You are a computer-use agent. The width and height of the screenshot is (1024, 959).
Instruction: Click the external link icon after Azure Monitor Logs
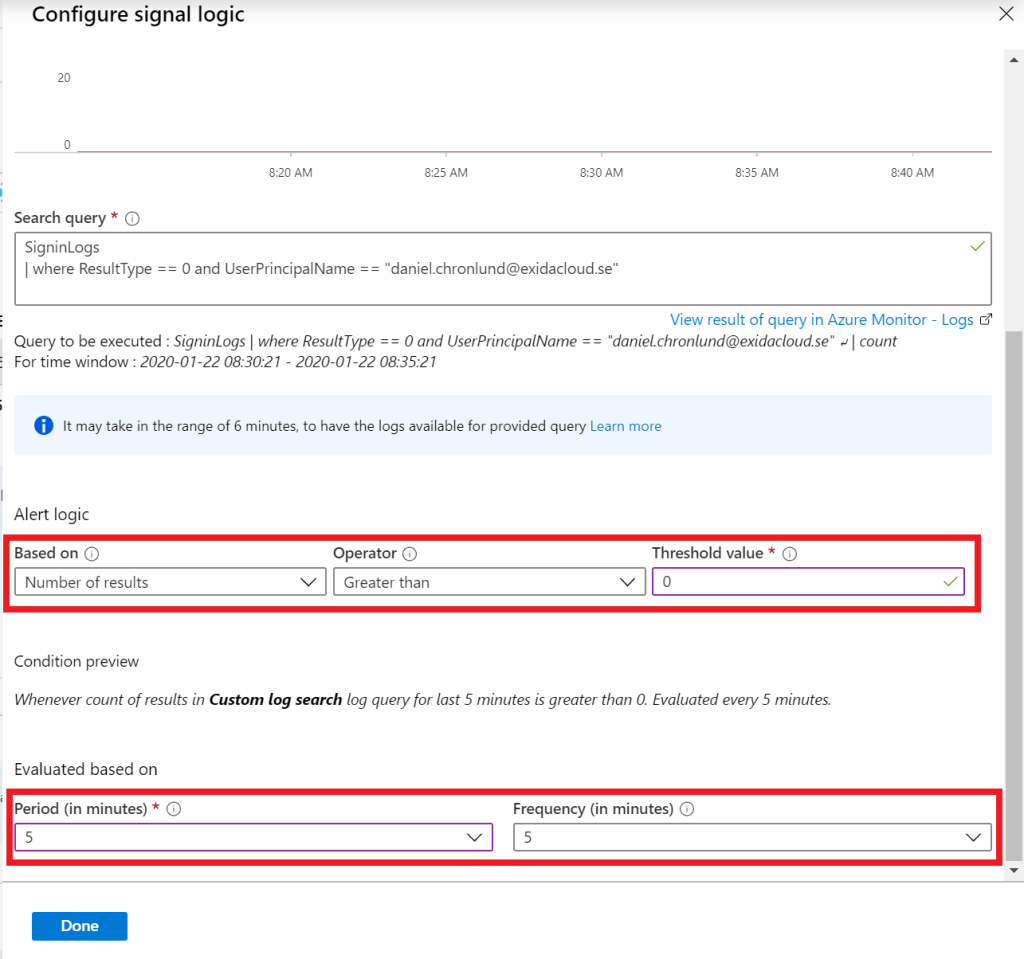click(984, 319)
